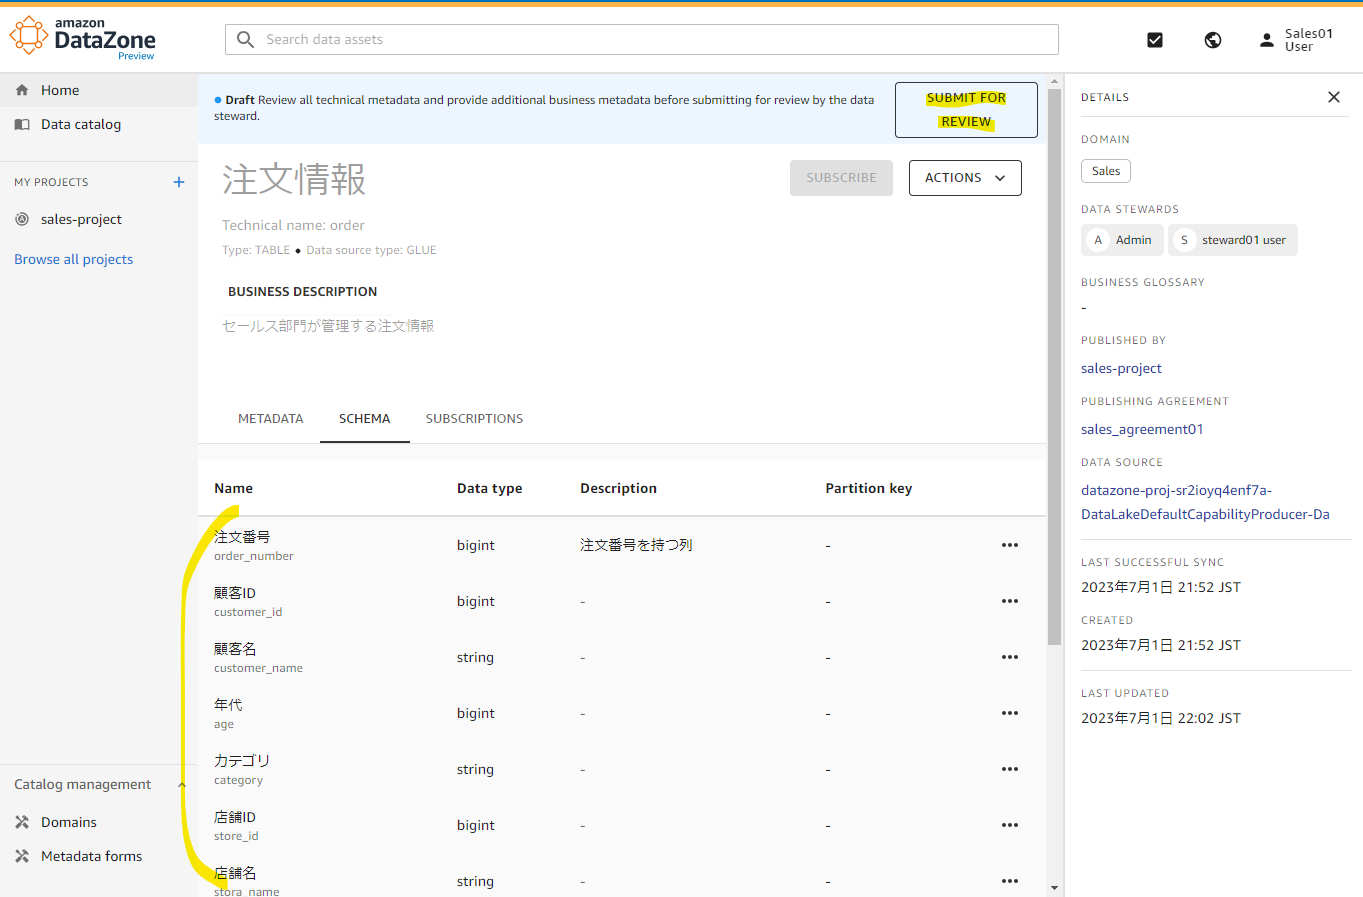
Task: Collapse the Catalog management section
Action: 182,785
